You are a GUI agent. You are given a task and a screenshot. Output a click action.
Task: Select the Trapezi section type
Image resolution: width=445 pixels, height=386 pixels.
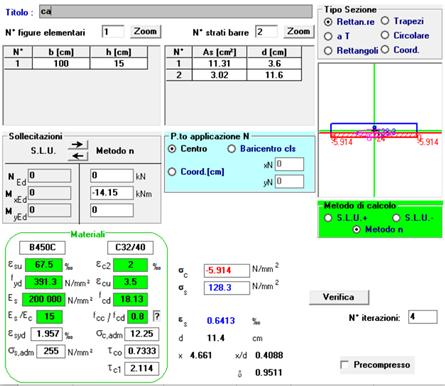pyautogui.click(x=402, y=21)
